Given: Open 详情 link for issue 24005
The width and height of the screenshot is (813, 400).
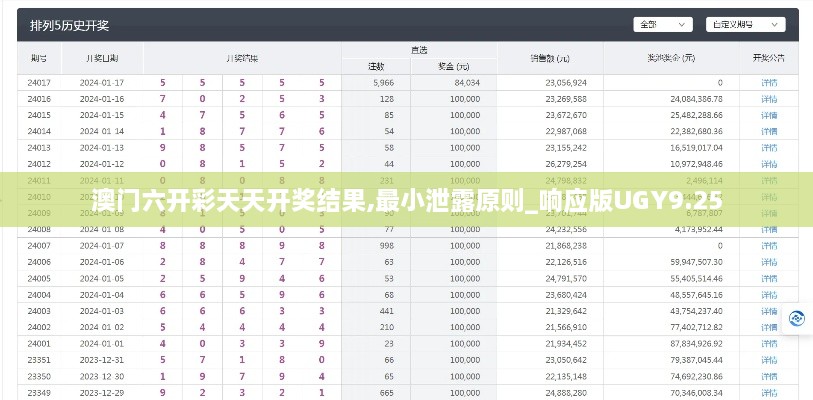Looking at the screenshot, I should tap(769, 279).
